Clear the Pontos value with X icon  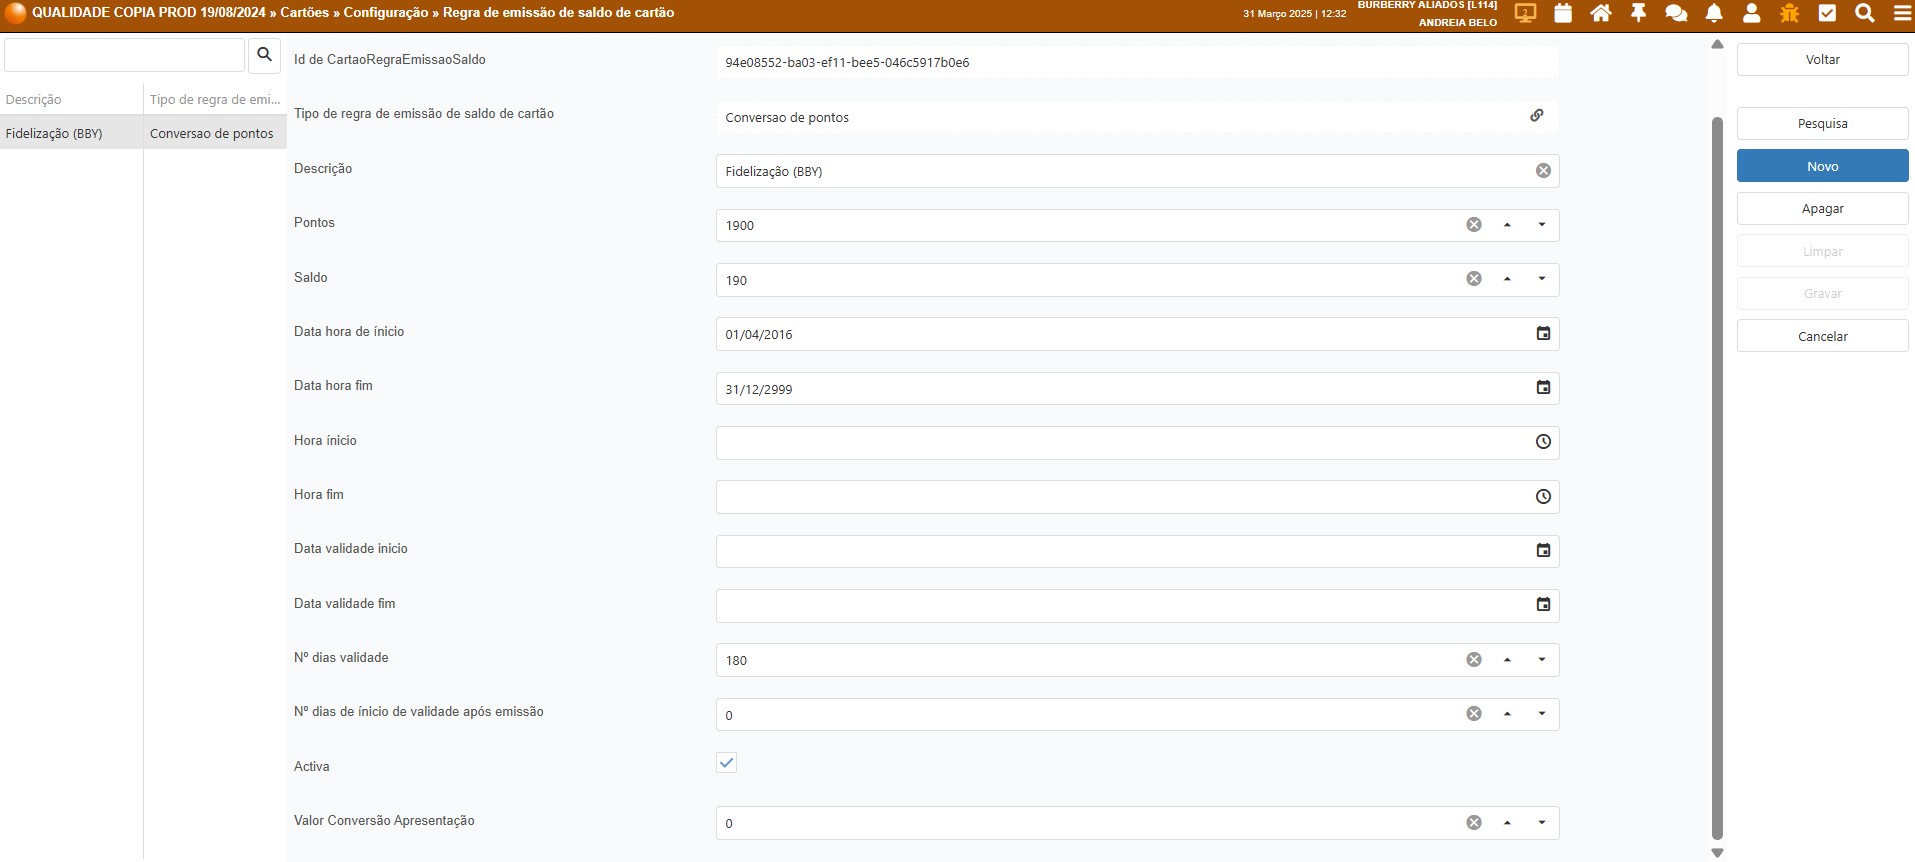1474,225
